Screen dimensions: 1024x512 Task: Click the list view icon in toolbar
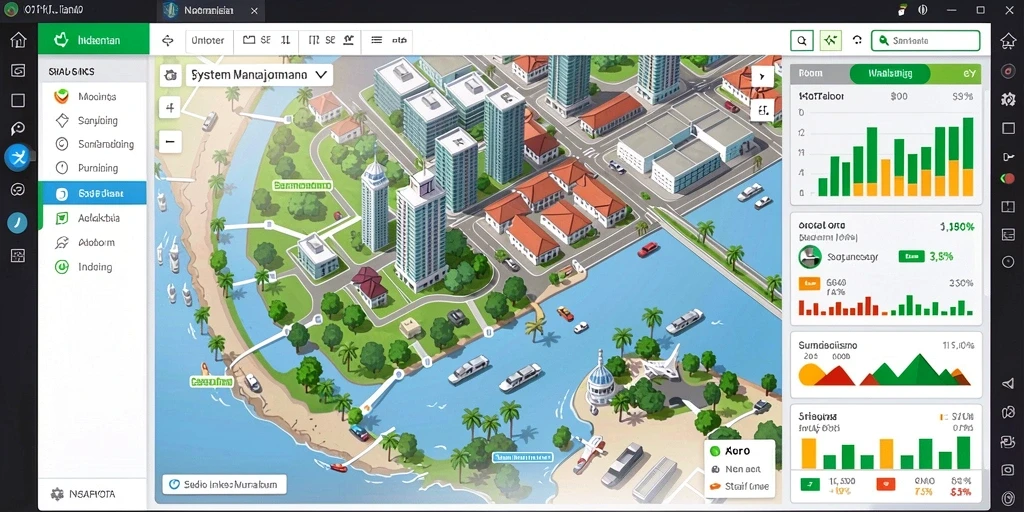(376, 40)
